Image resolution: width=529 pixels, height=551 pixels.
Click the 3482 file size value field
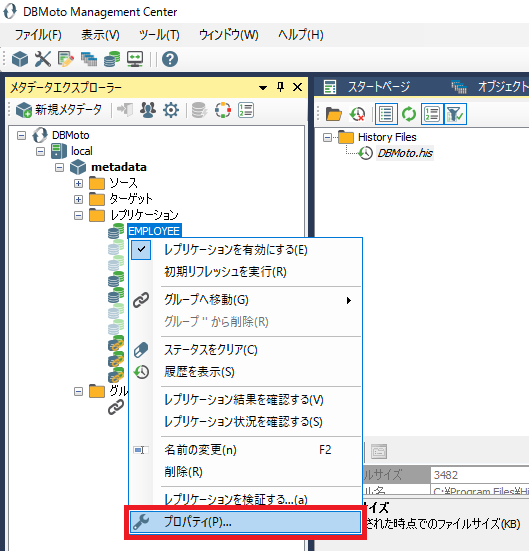(x=480, y=475)
